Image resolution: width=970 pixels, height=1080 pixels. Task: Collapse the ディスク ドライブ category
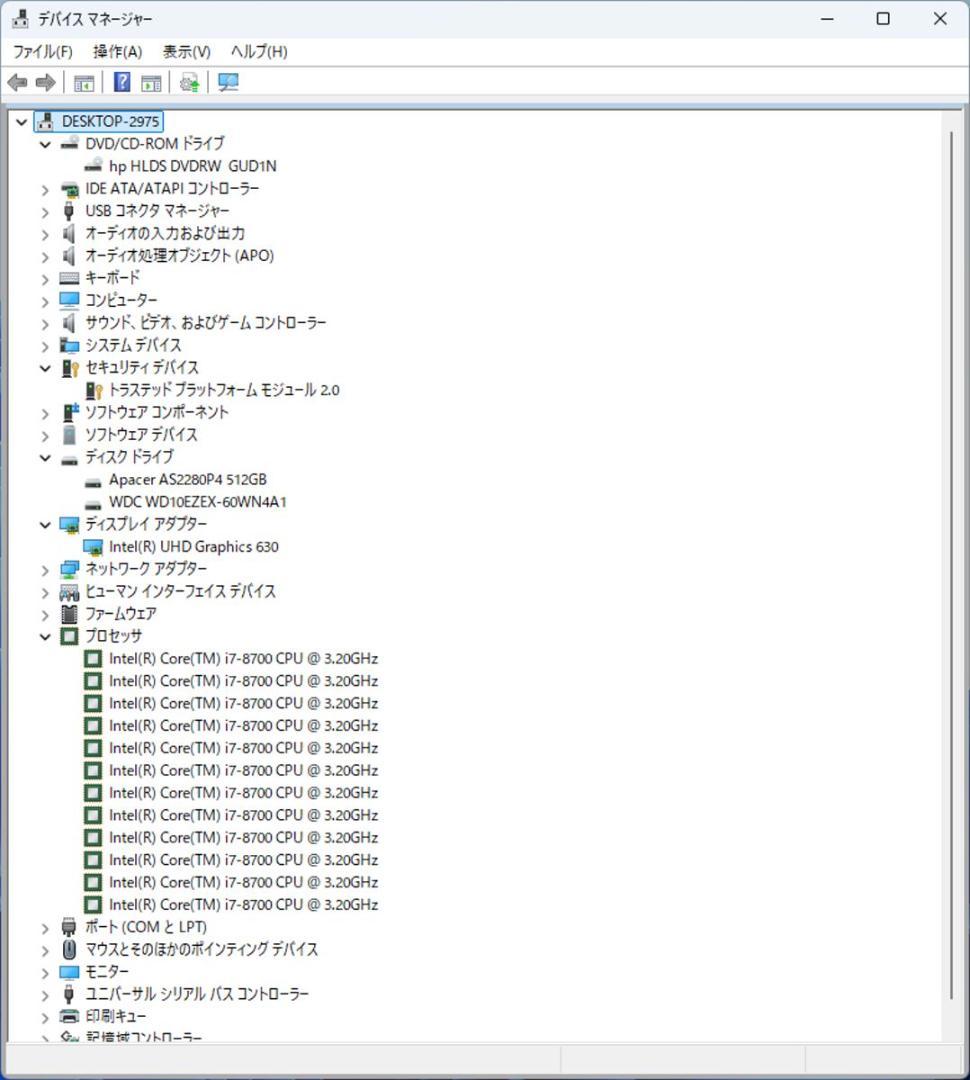(45, 457)
